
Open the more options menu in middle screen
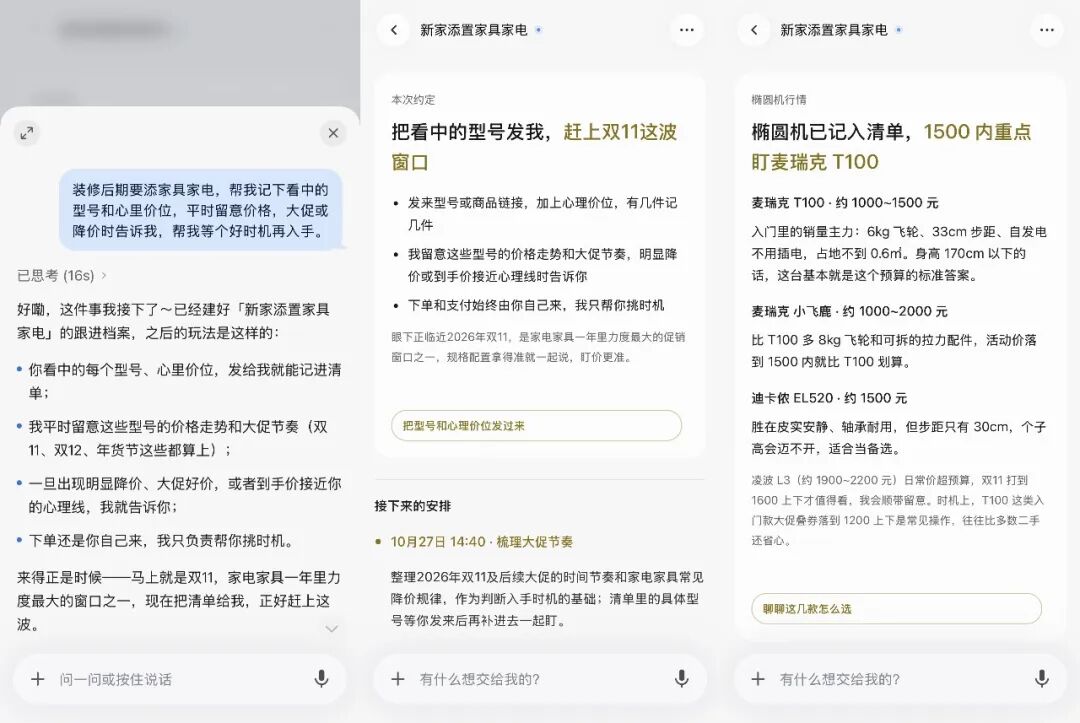(687, 30)
